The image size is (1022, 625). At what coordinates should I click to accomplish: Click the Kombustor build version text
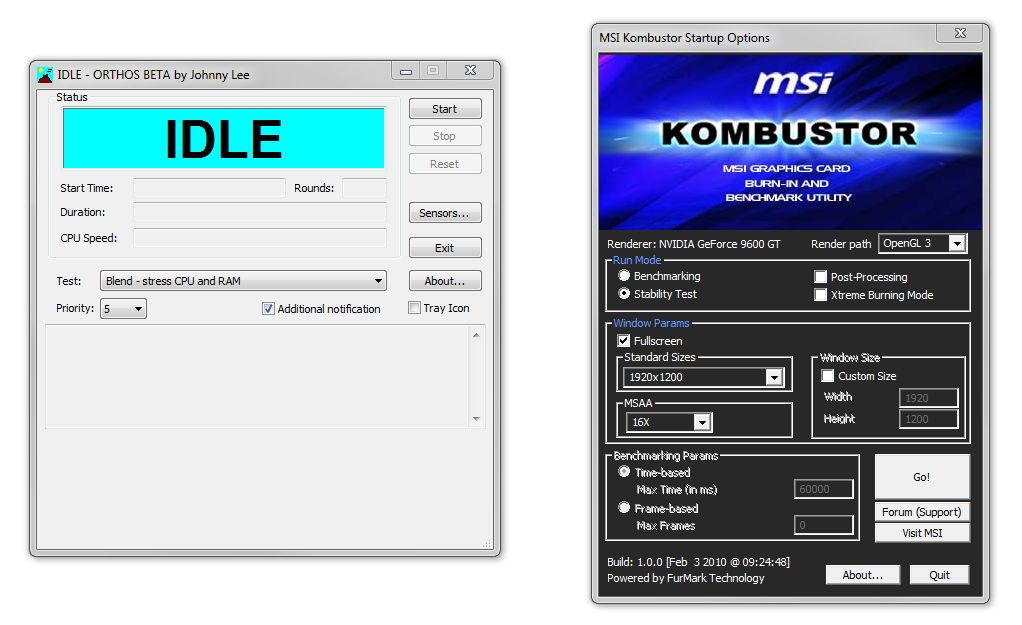[x=698, y=562]
